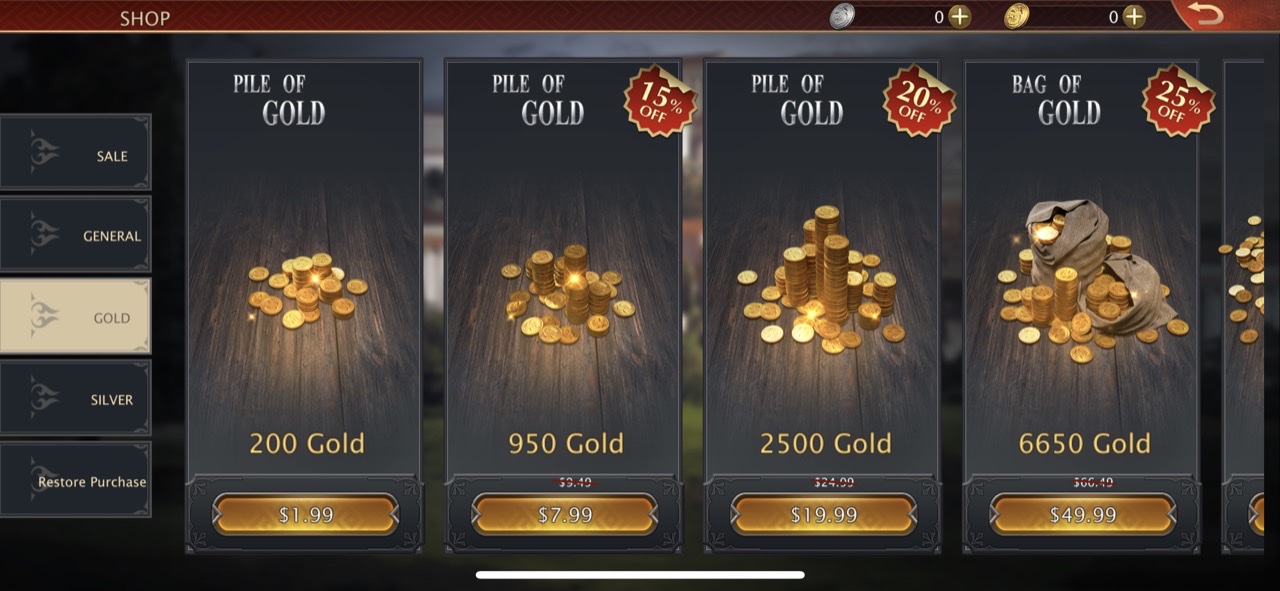Open the SALE shop category
Image resolution: width=1280 pixels, height=591 pixels.
[x=75, y=152]
